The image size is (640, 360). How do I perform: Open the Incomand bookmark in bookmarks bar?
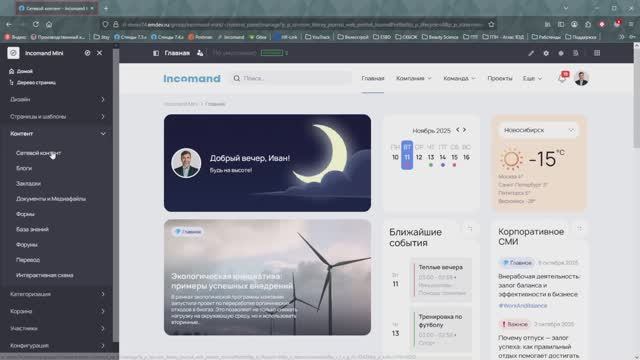click(x=231, y=37)
